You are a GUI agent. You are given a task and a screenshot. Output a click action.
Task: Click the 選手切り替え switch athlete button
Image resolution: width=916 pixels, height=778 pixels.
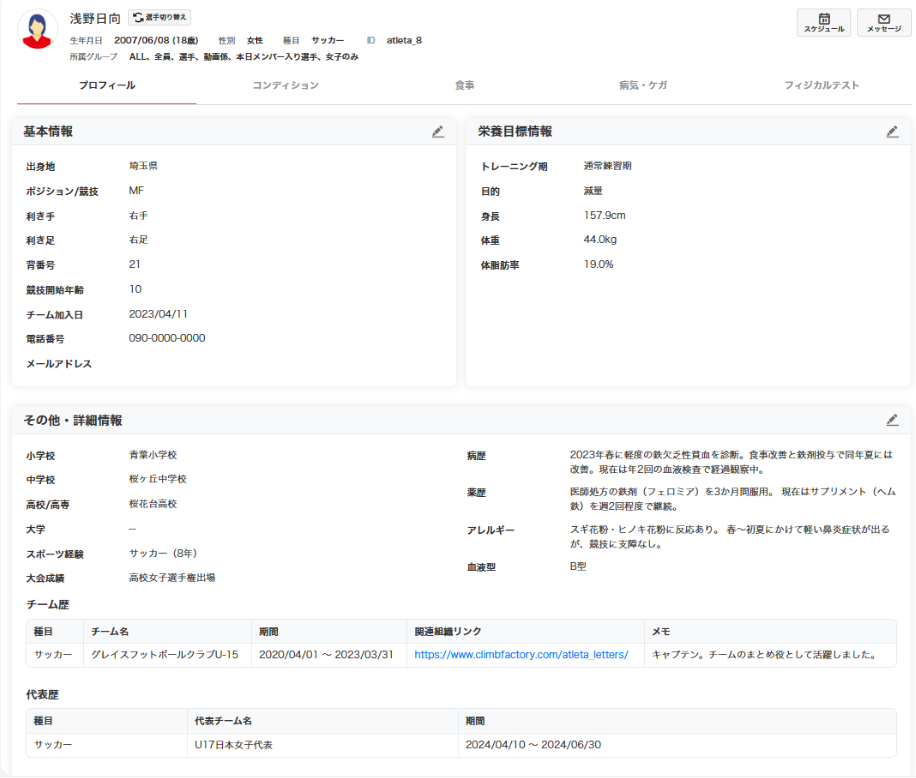point(160,18)
